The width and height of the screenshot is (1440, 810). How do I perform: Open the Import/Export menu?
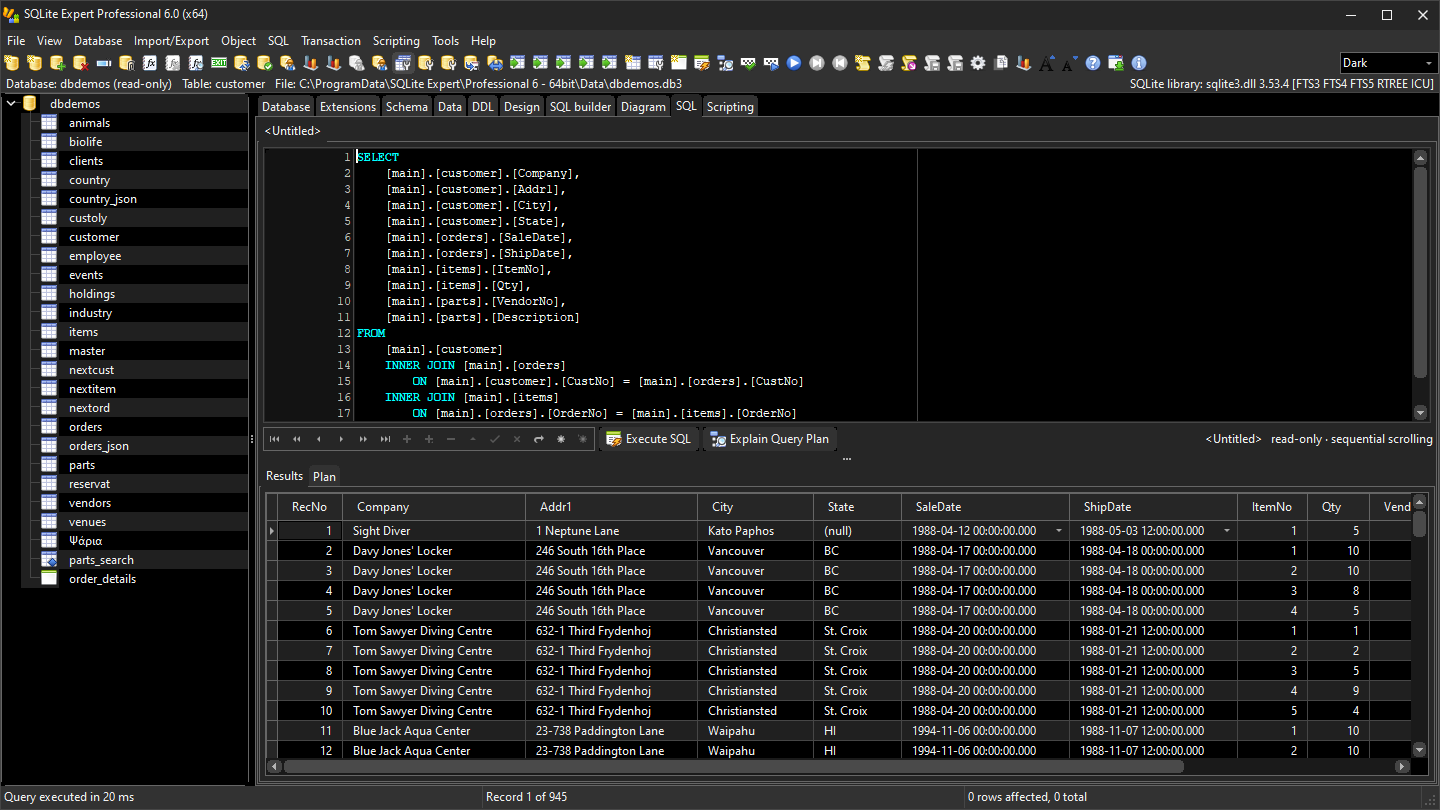(x=172, y=41)
